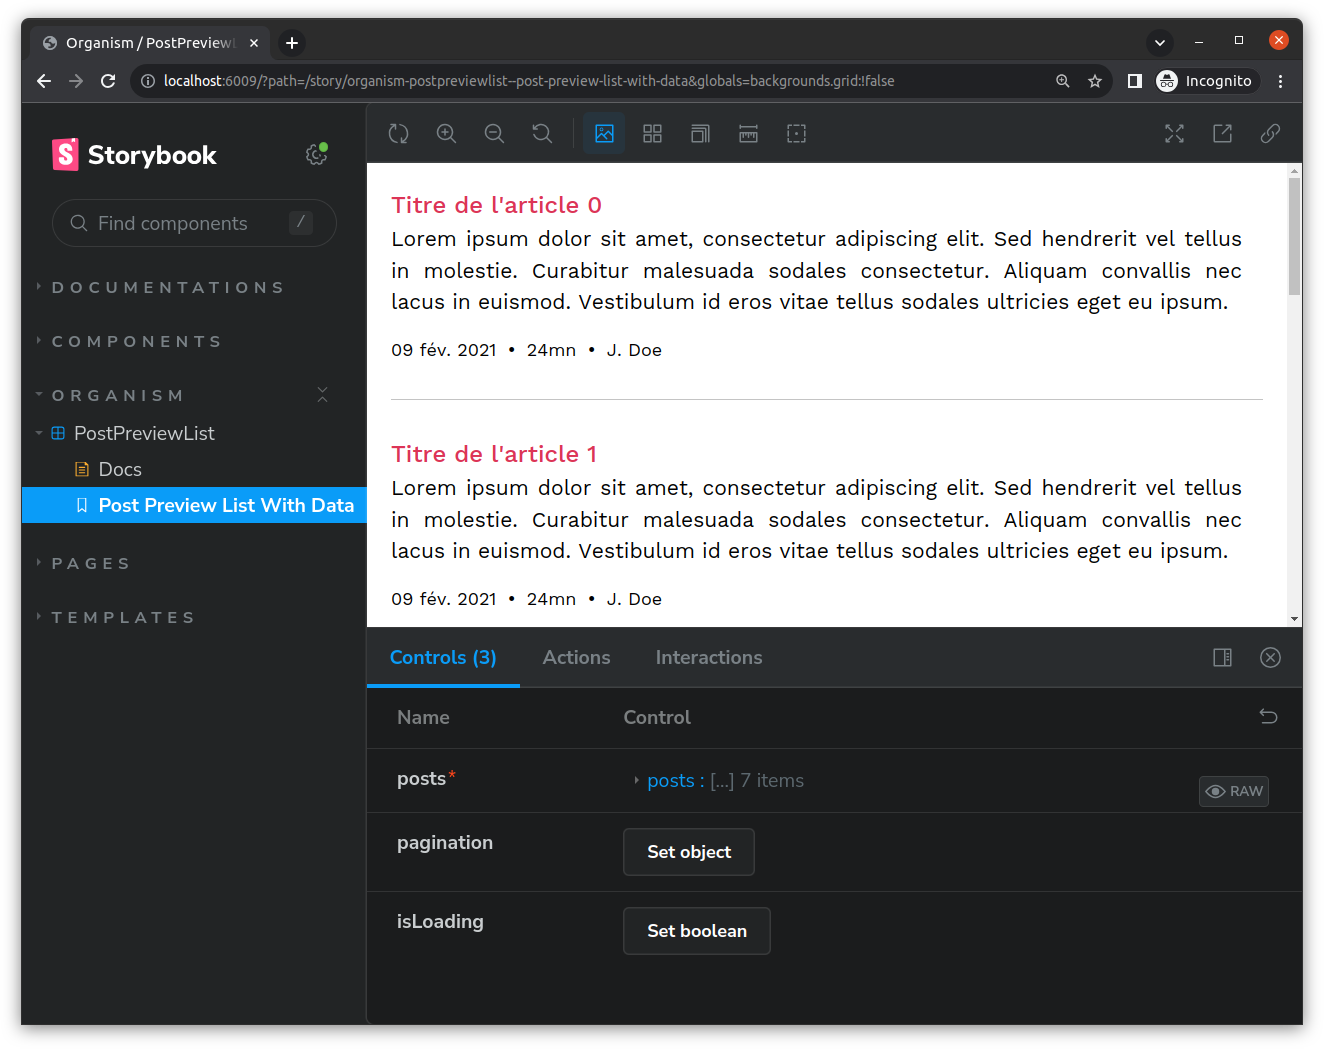Go fullscreen with the canvas
Screen dimensions: 1324x1049
point(1174,133)
